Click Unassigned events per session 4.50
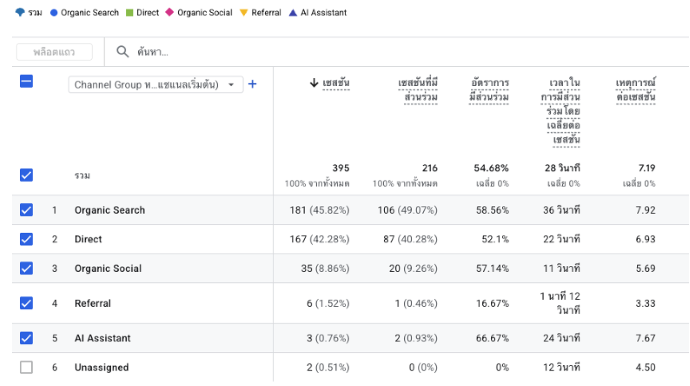 [x=645, y=367]
